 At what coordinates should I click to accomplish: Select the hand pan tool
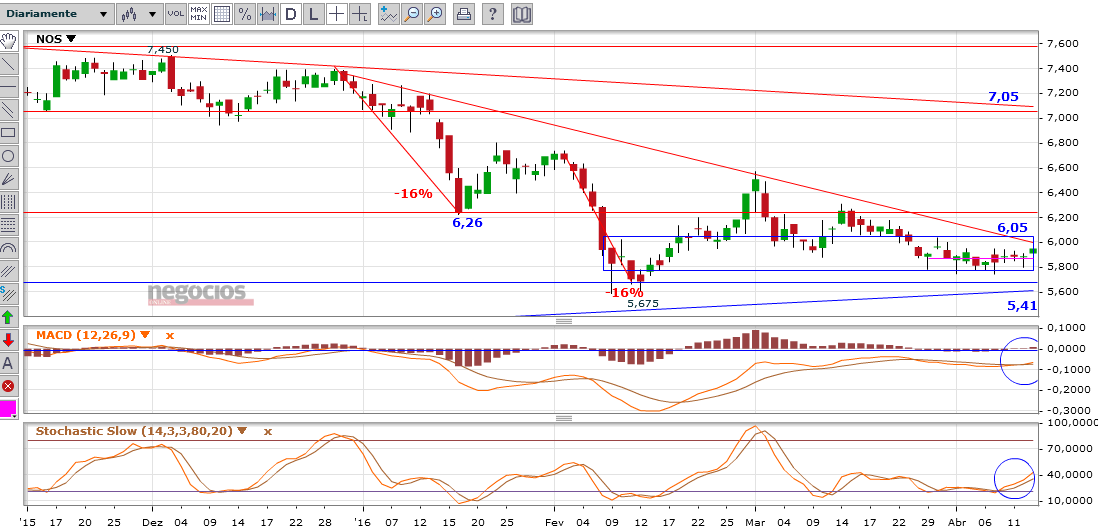coord(8,41)
